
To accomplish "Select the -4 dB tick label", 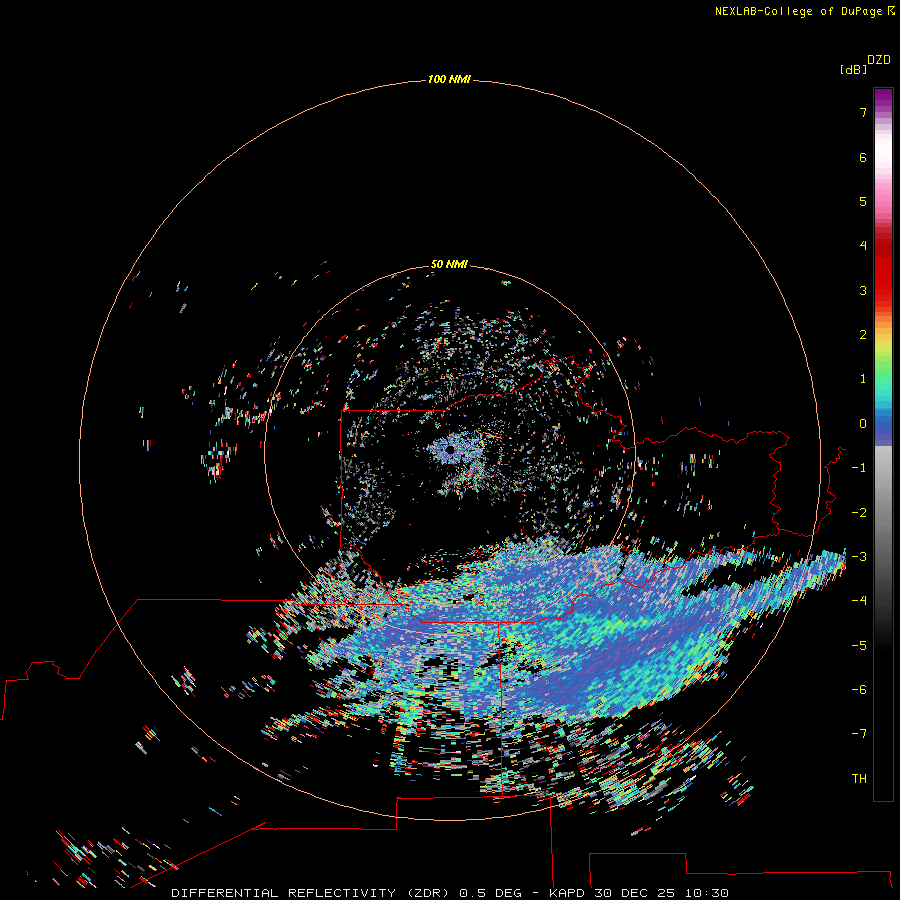I will 859,600.
